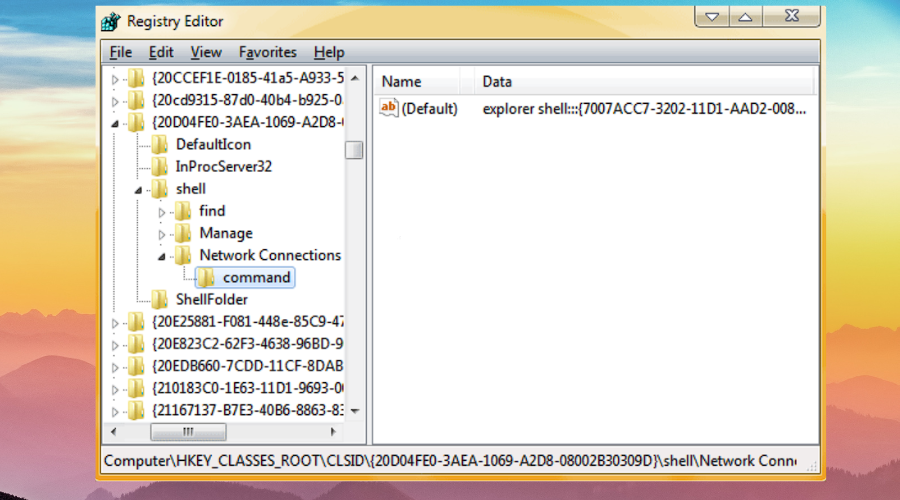Viewport: 900px width, 500px height.
Task: Click the DefaultIcon folder icon
Action: coord(158,144)
